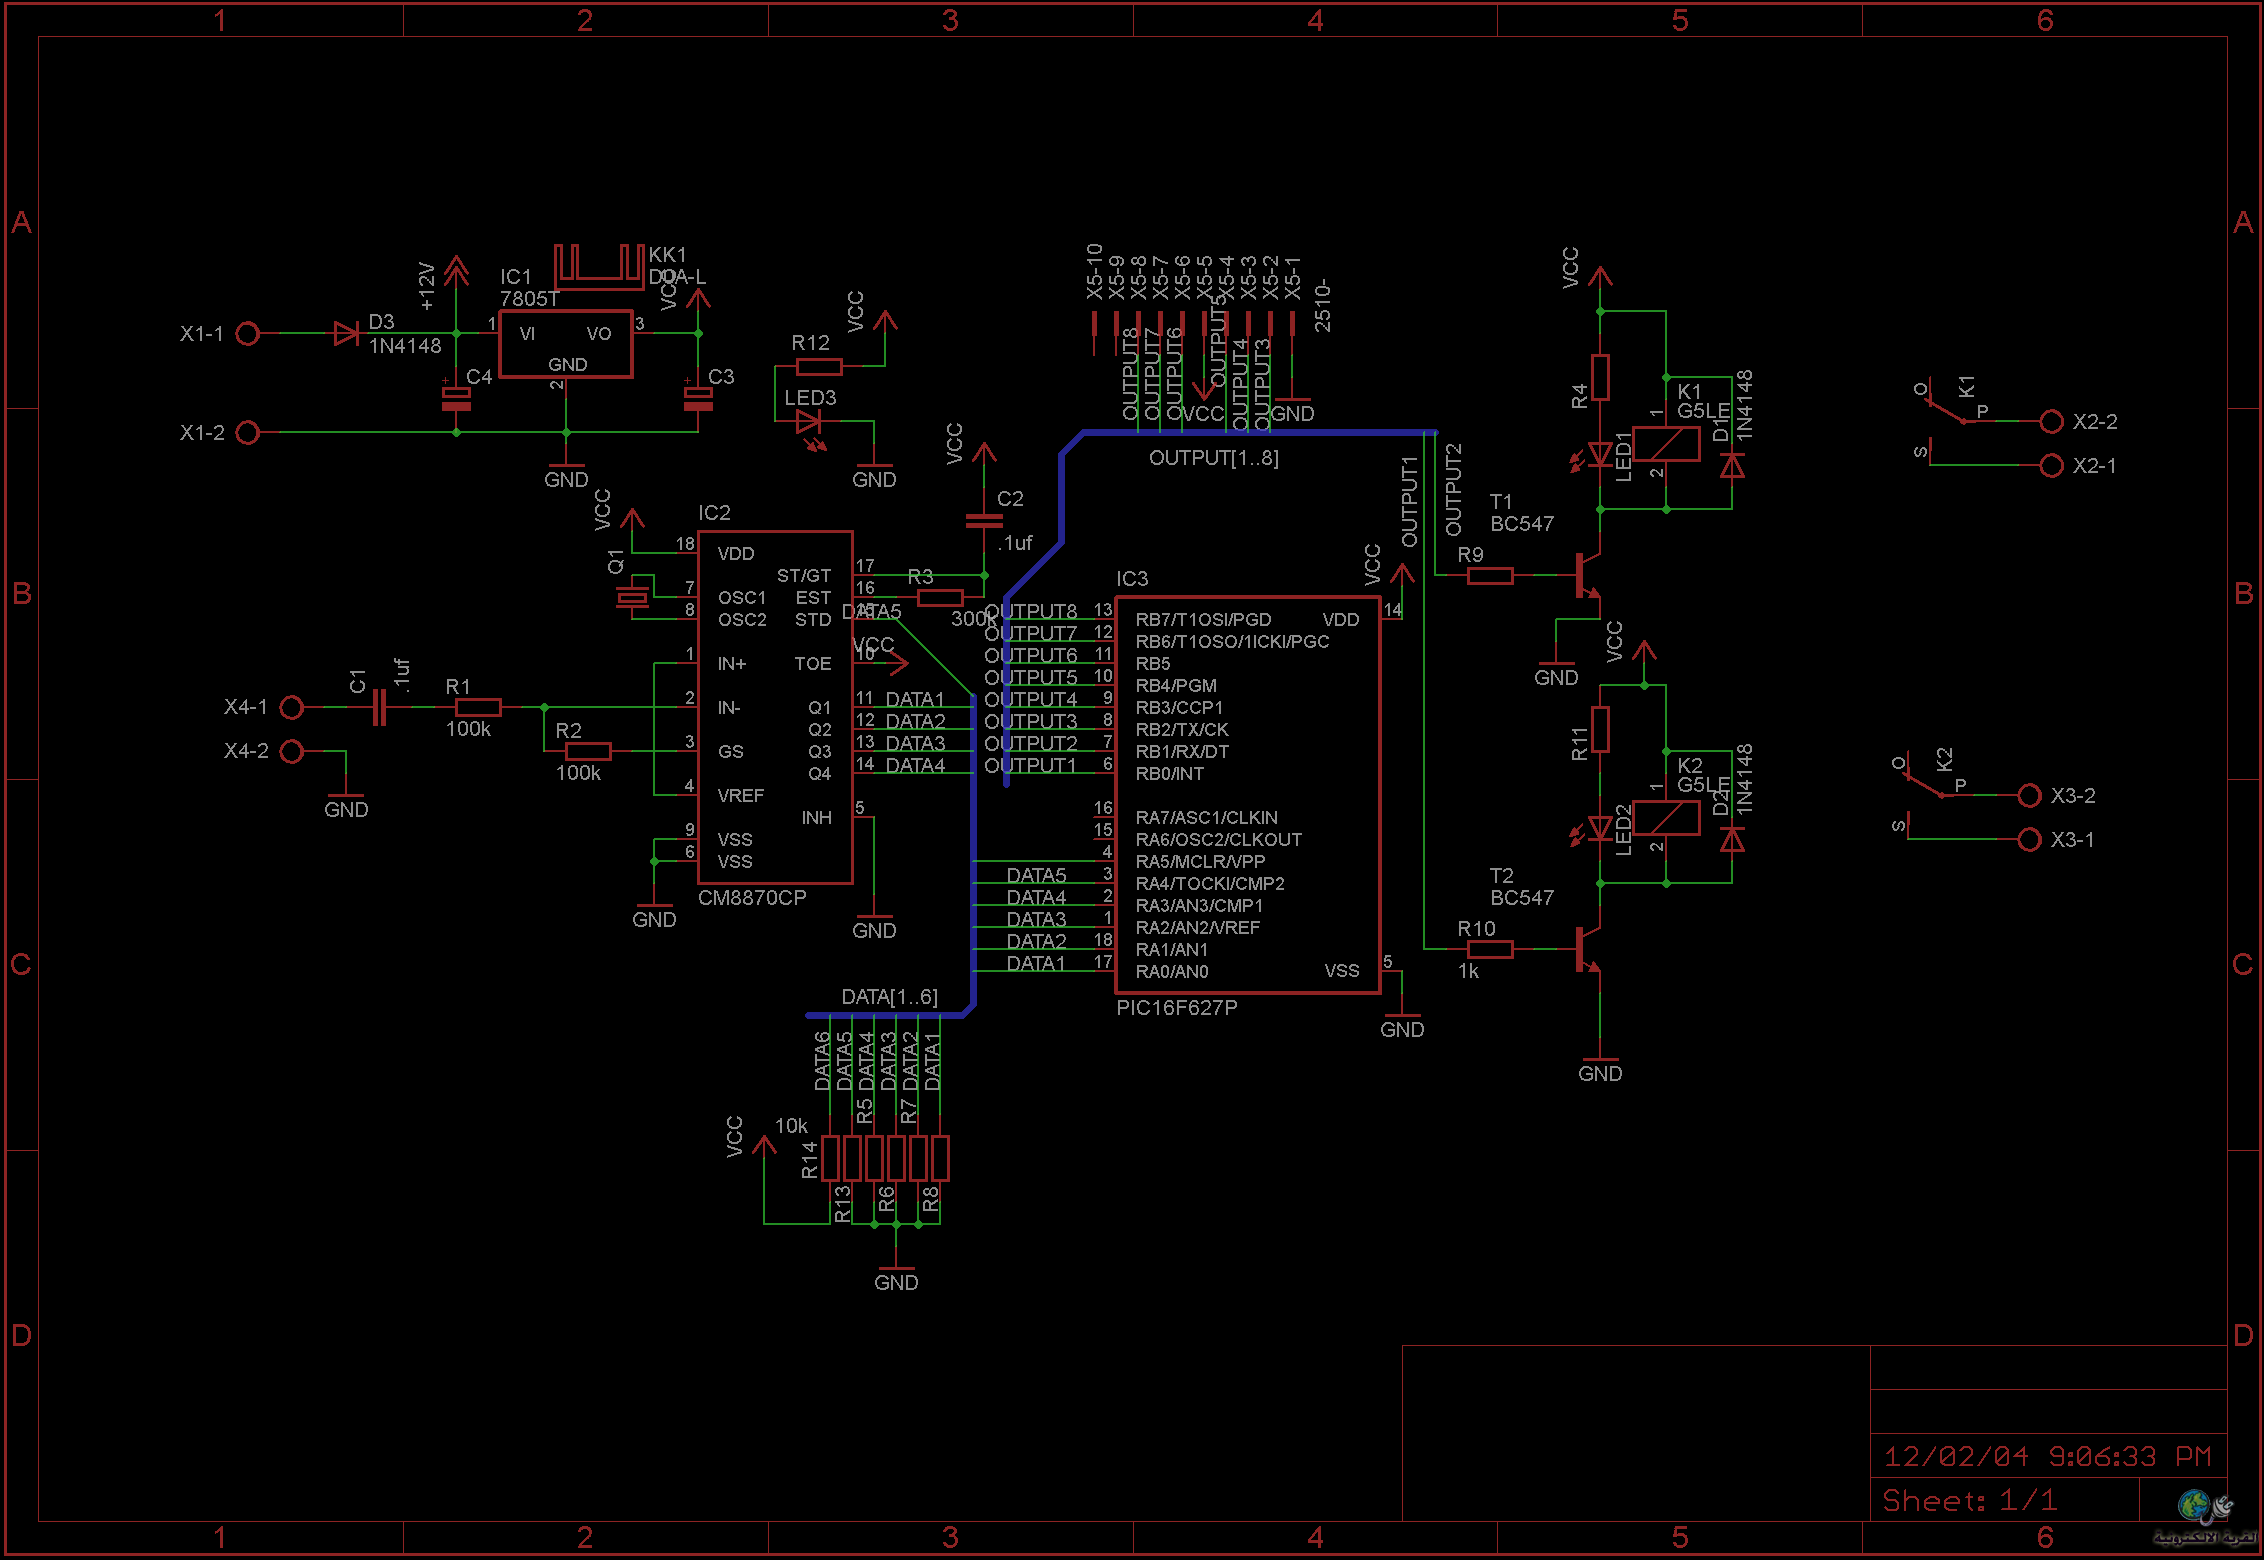The image size is (2264, 1560).
Task: Click the 2510- connector value label
Action: tap(1322, 306)
